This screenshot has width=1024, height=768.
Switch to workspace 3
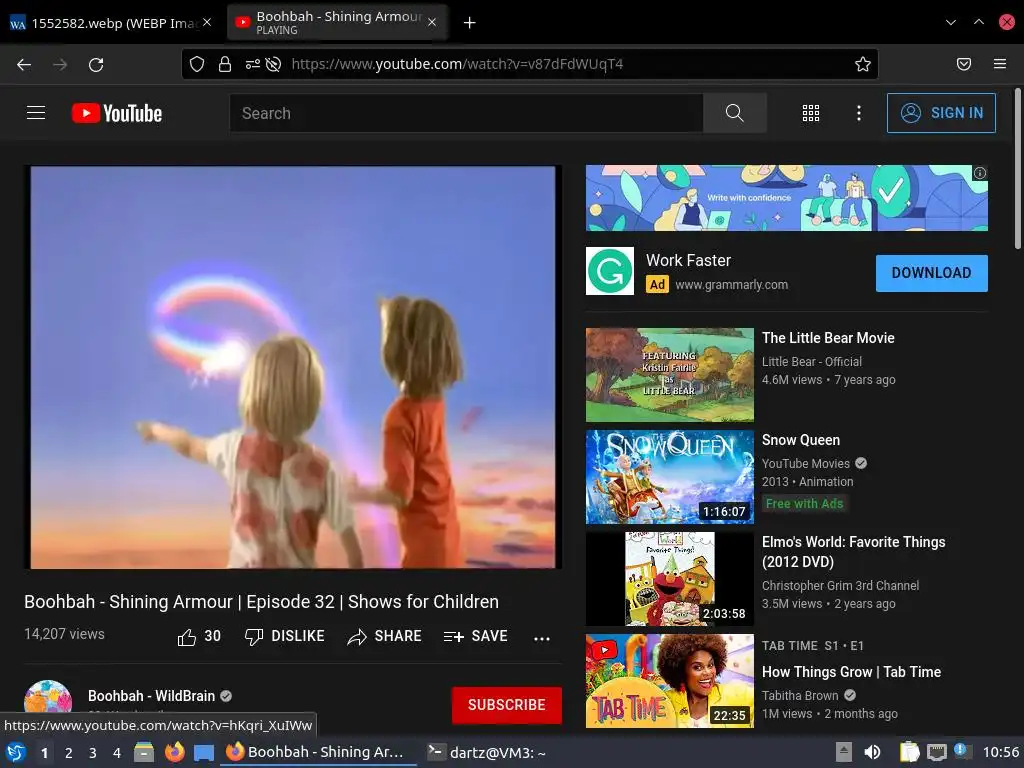pos(93,753)
